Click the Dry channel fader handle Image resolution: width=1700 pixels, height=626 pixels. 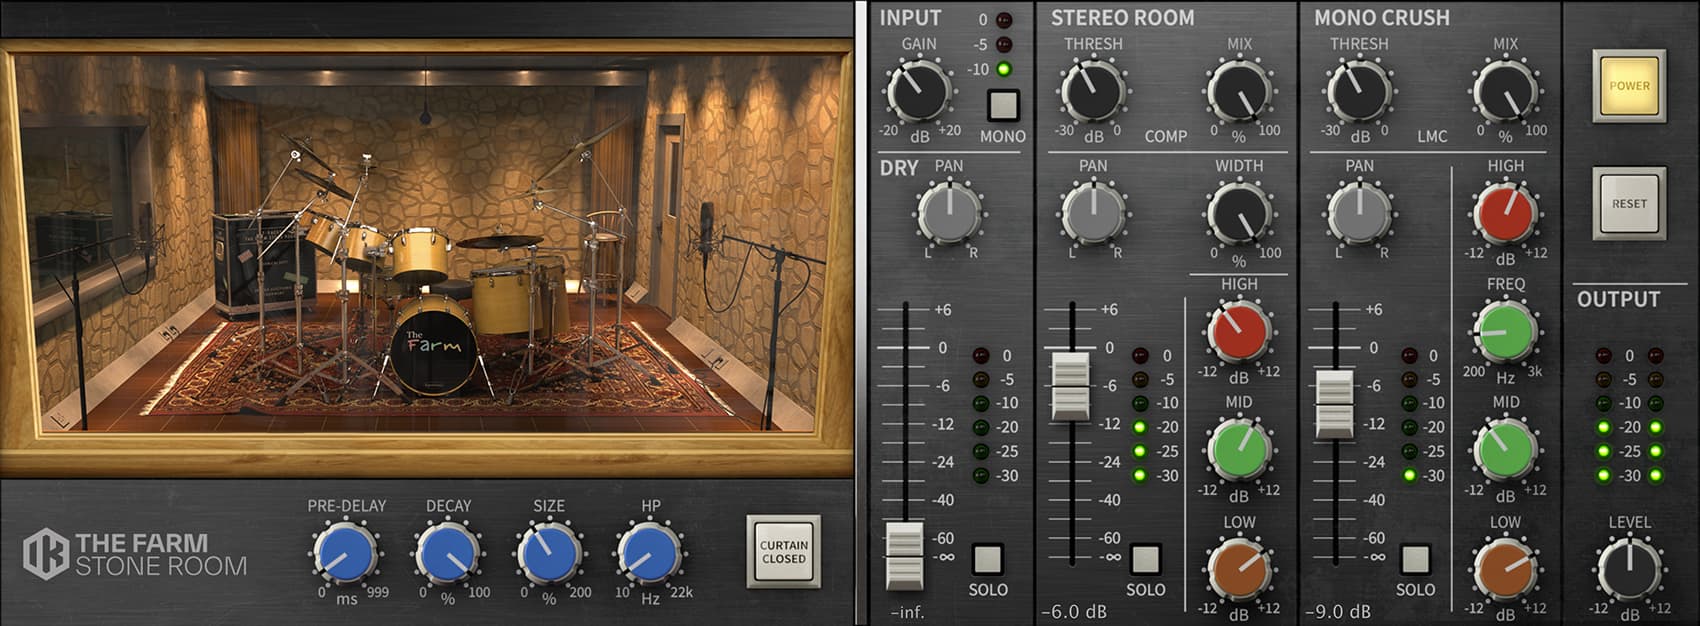click(905, 555)
